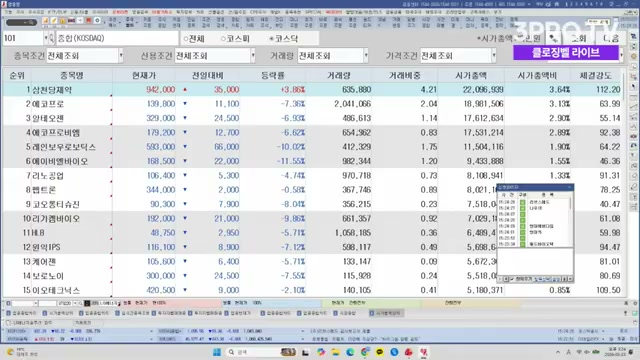640x360 pixels.
Task: Select the 원익IPS stock name
Action: click(46, 247)
